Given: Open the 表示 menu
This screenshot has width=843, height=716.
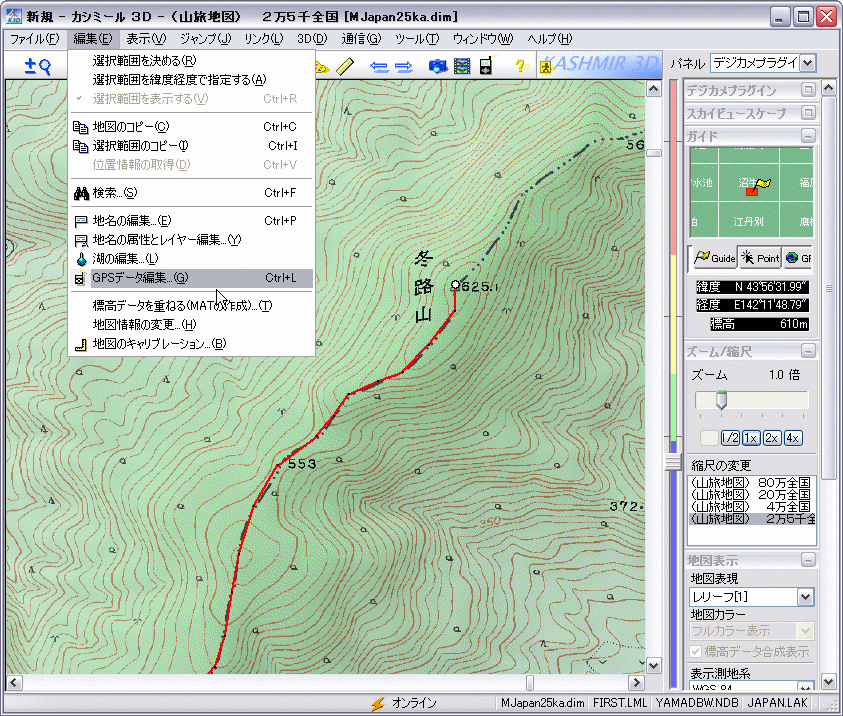Looking at the screenshot, I should 146,39.
